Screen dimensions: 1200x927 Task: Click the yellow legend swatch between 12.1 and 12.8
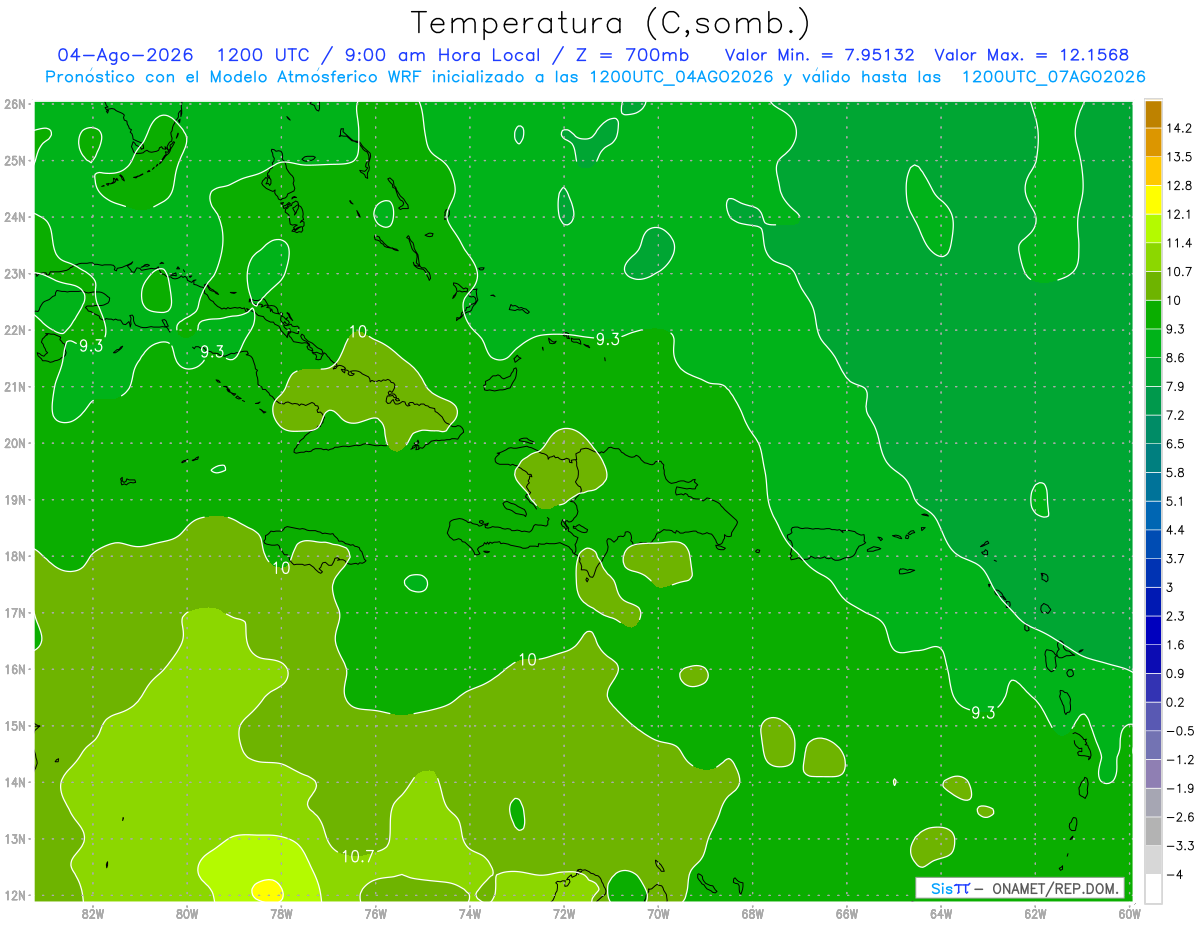[1153, 200]
